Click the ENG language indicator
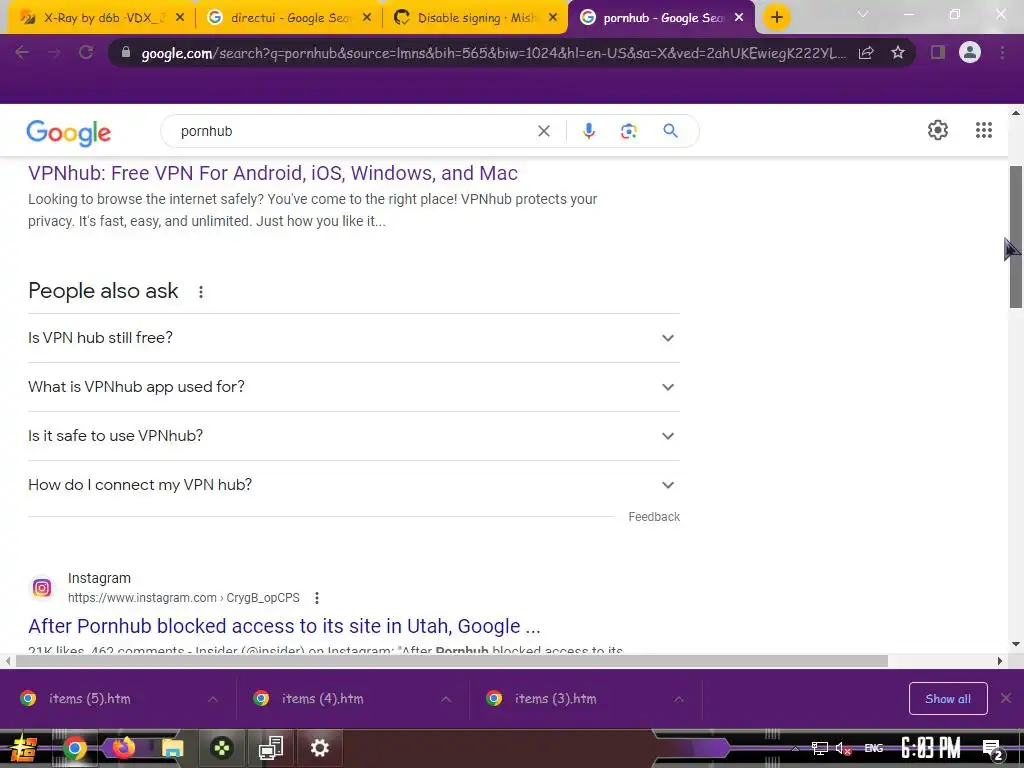The height and width of the screenshot is (768, 1024). coord(874,748)
